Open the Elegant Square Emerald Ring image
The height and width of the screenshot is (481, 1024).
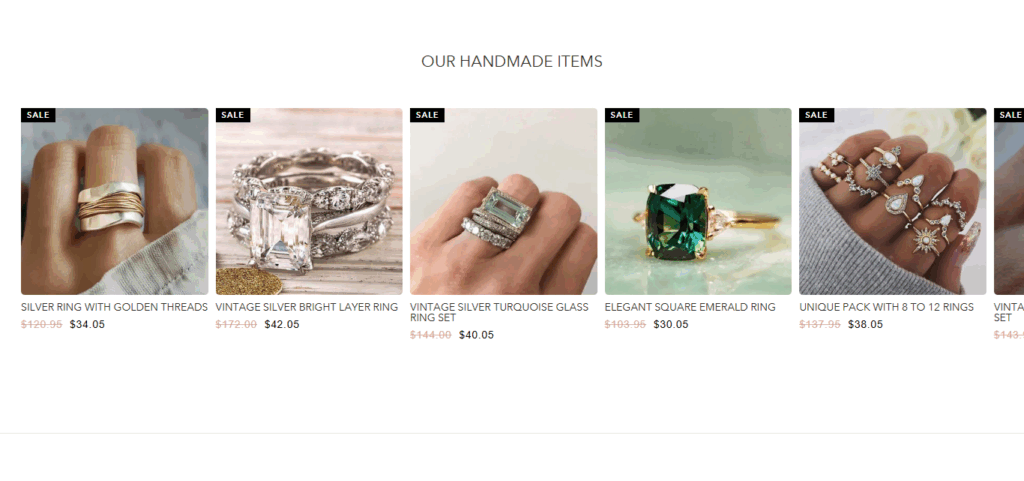point(698,201)
